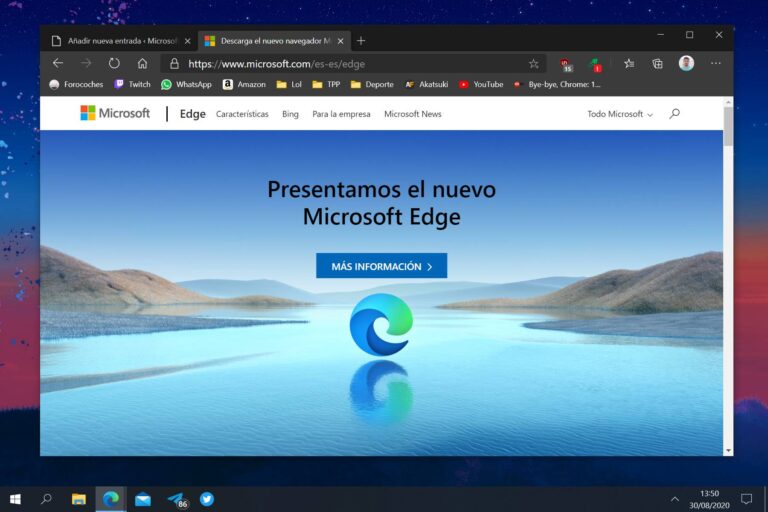Open Twitch bookmark

coord(132,84)
